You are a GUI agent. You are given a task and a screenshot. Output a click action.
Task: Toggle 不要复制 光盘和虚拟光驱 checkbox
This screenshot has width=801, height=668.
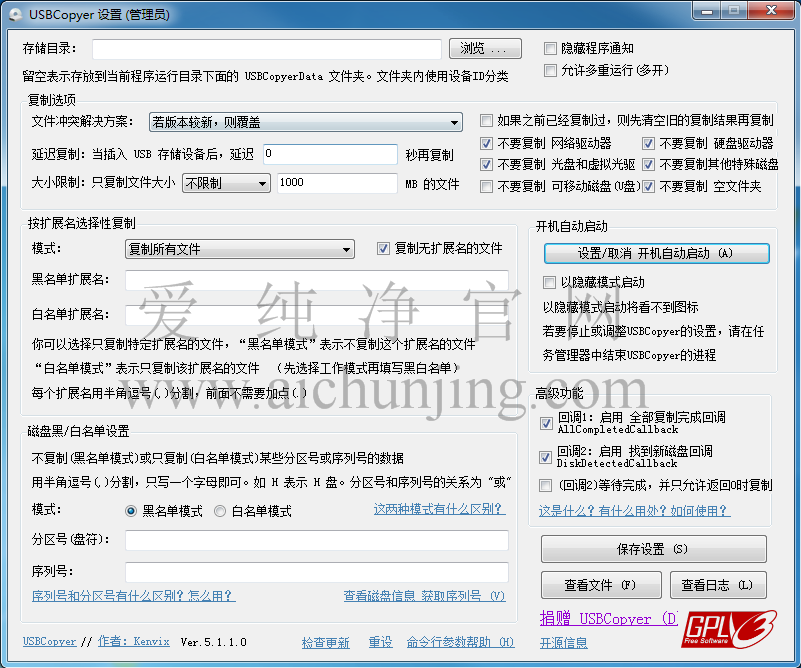coord(486,164)
